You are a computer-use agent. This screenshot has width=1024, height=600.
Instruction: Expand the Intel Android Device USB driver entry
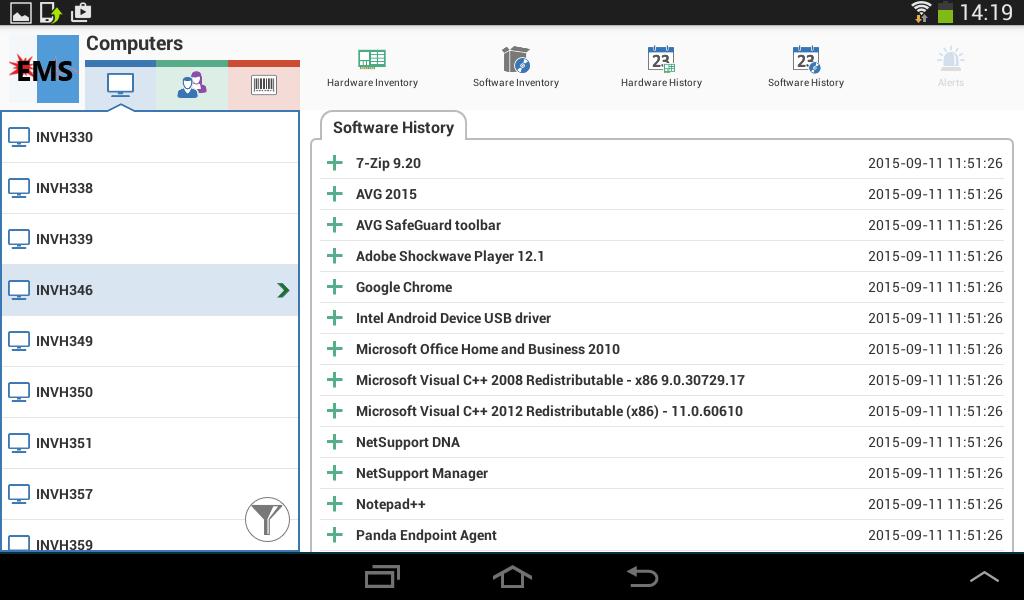pos(334,318)
